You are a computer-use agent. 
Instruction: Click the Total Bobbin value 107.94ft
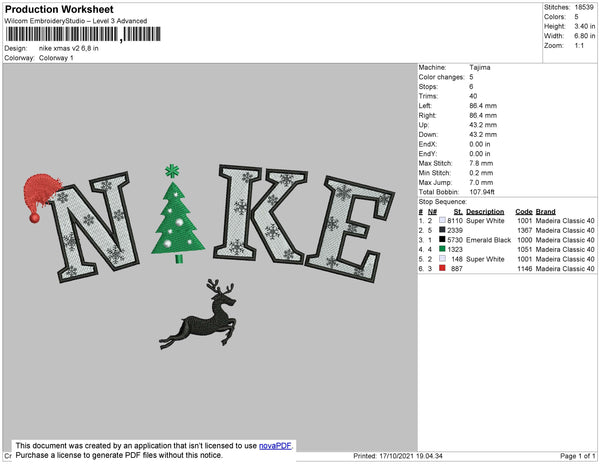pos(482,192)
